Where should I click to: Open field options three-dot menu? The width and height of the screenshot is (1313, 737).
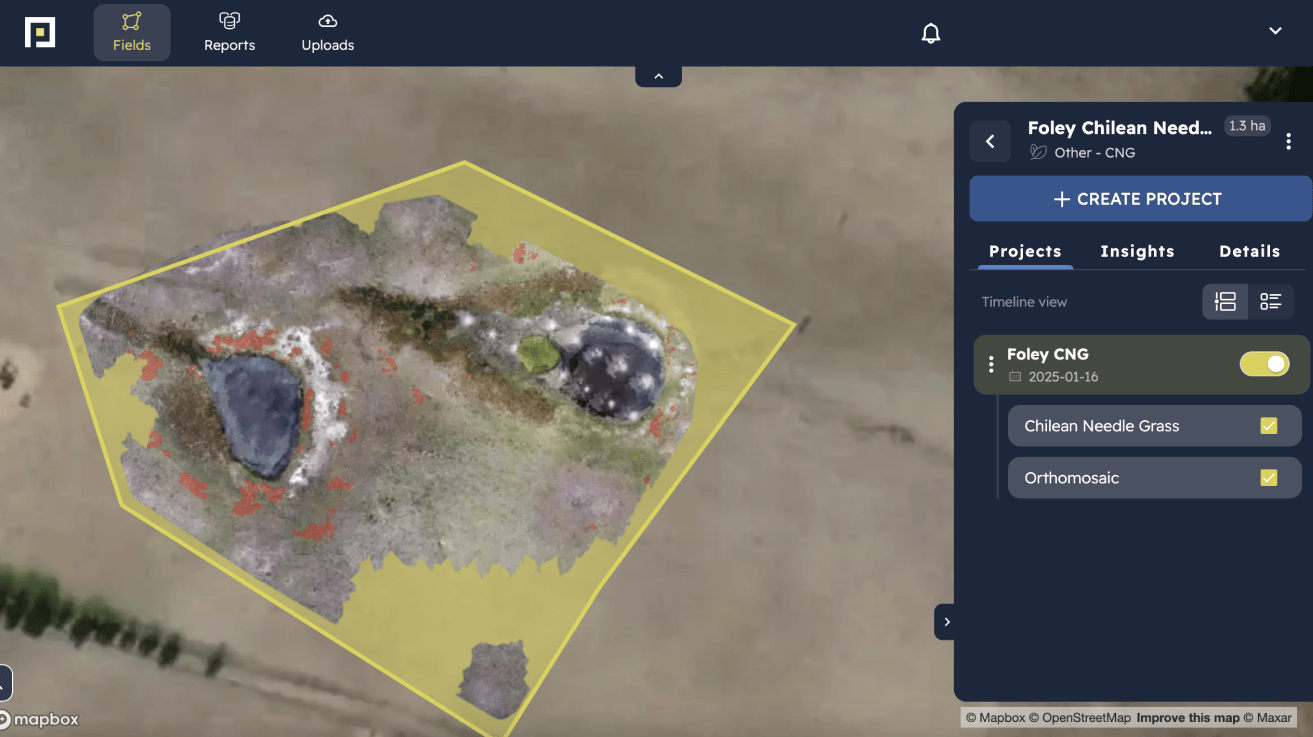click(x=1288, y=141)
